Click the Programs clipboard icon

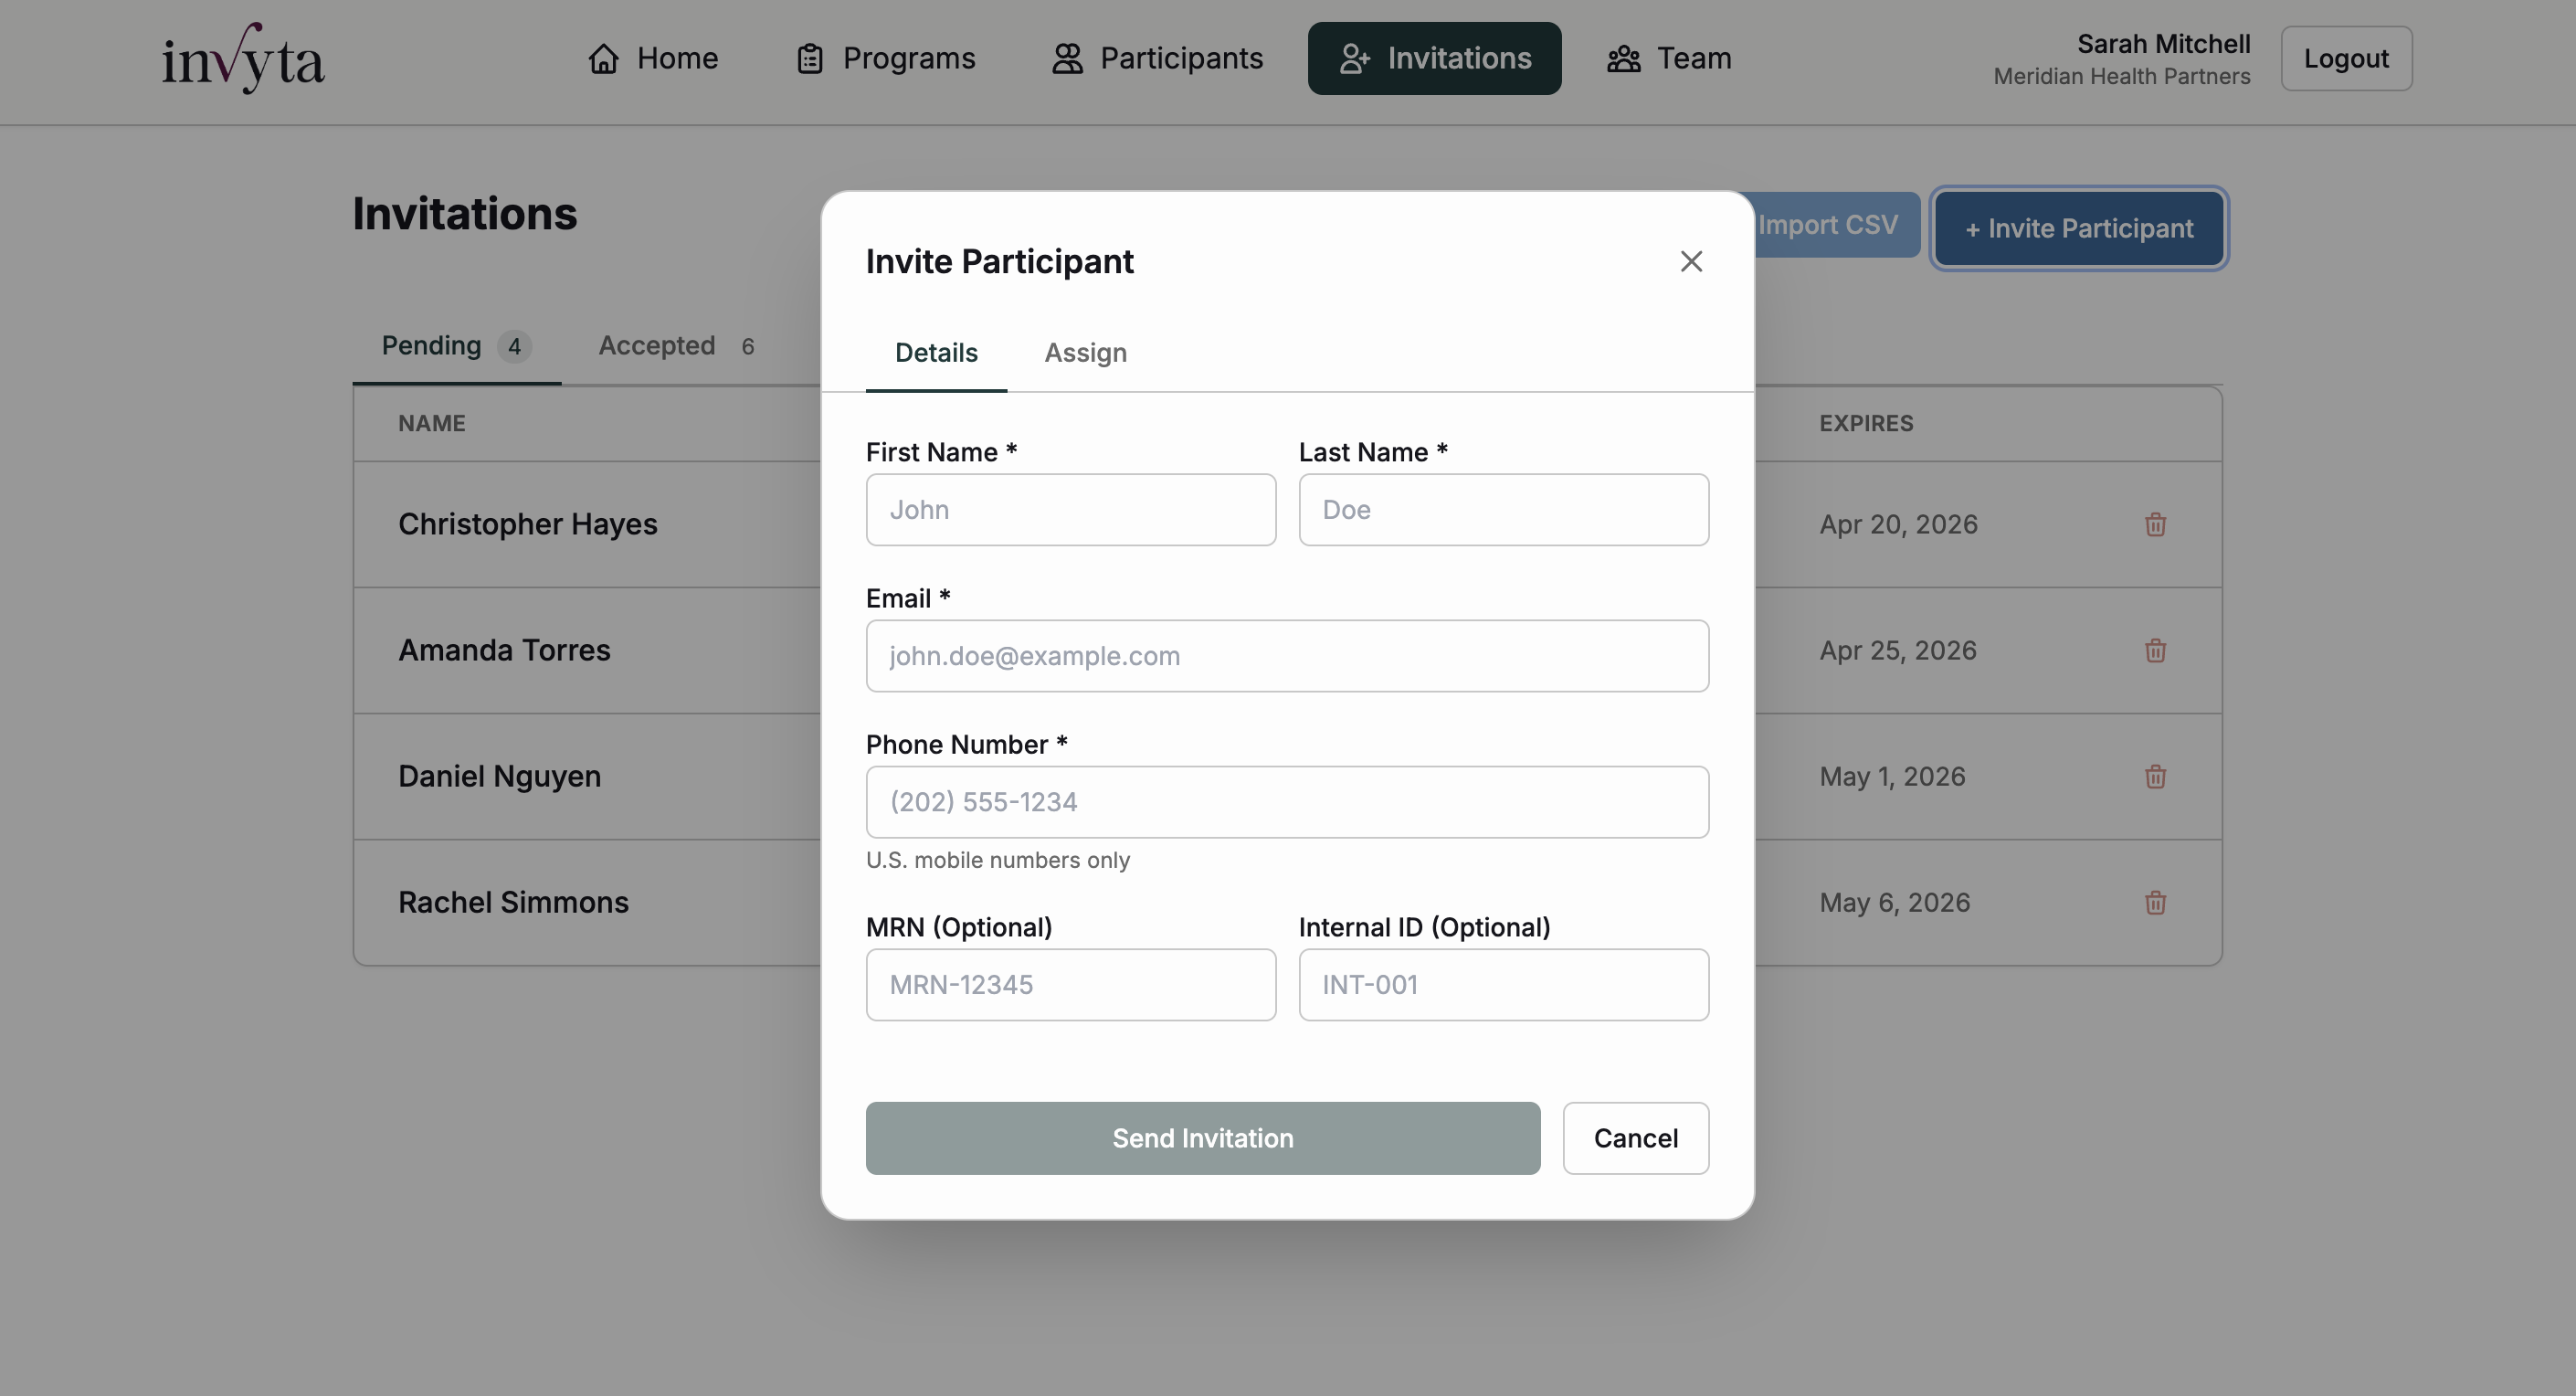click(810, 58)
